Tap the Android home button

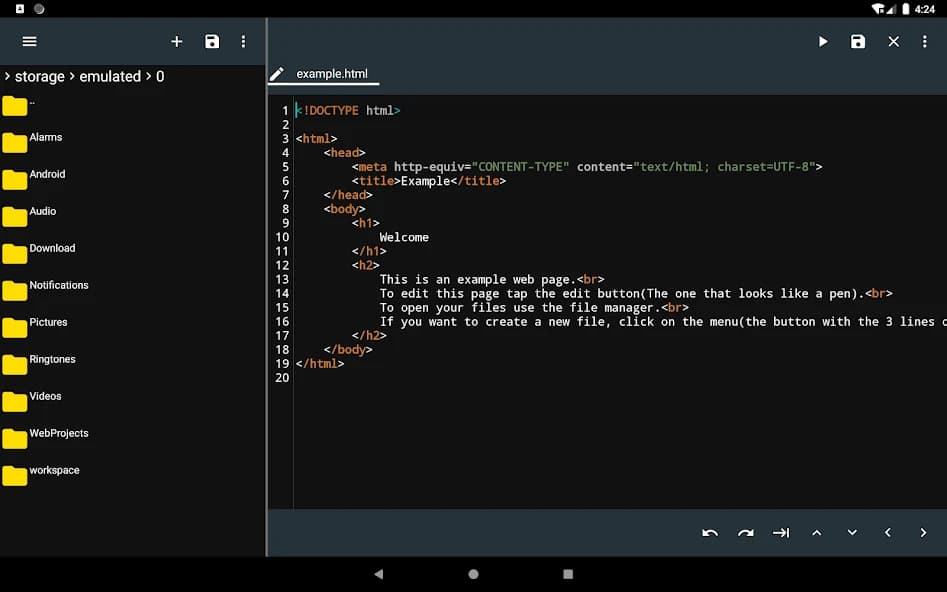click(x=473, y=574)
